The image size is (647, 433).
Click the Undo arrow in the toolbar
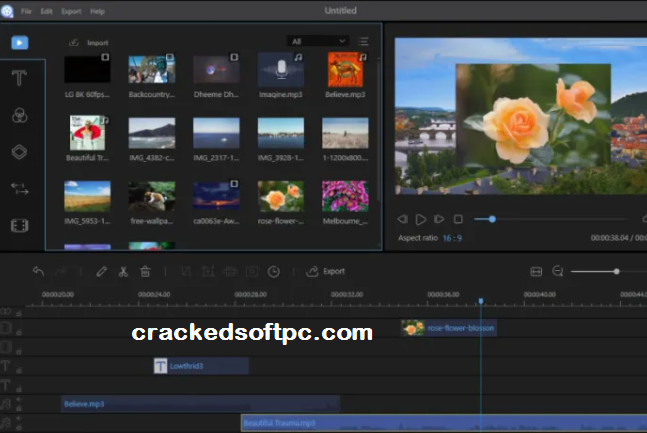pos(38,271)
